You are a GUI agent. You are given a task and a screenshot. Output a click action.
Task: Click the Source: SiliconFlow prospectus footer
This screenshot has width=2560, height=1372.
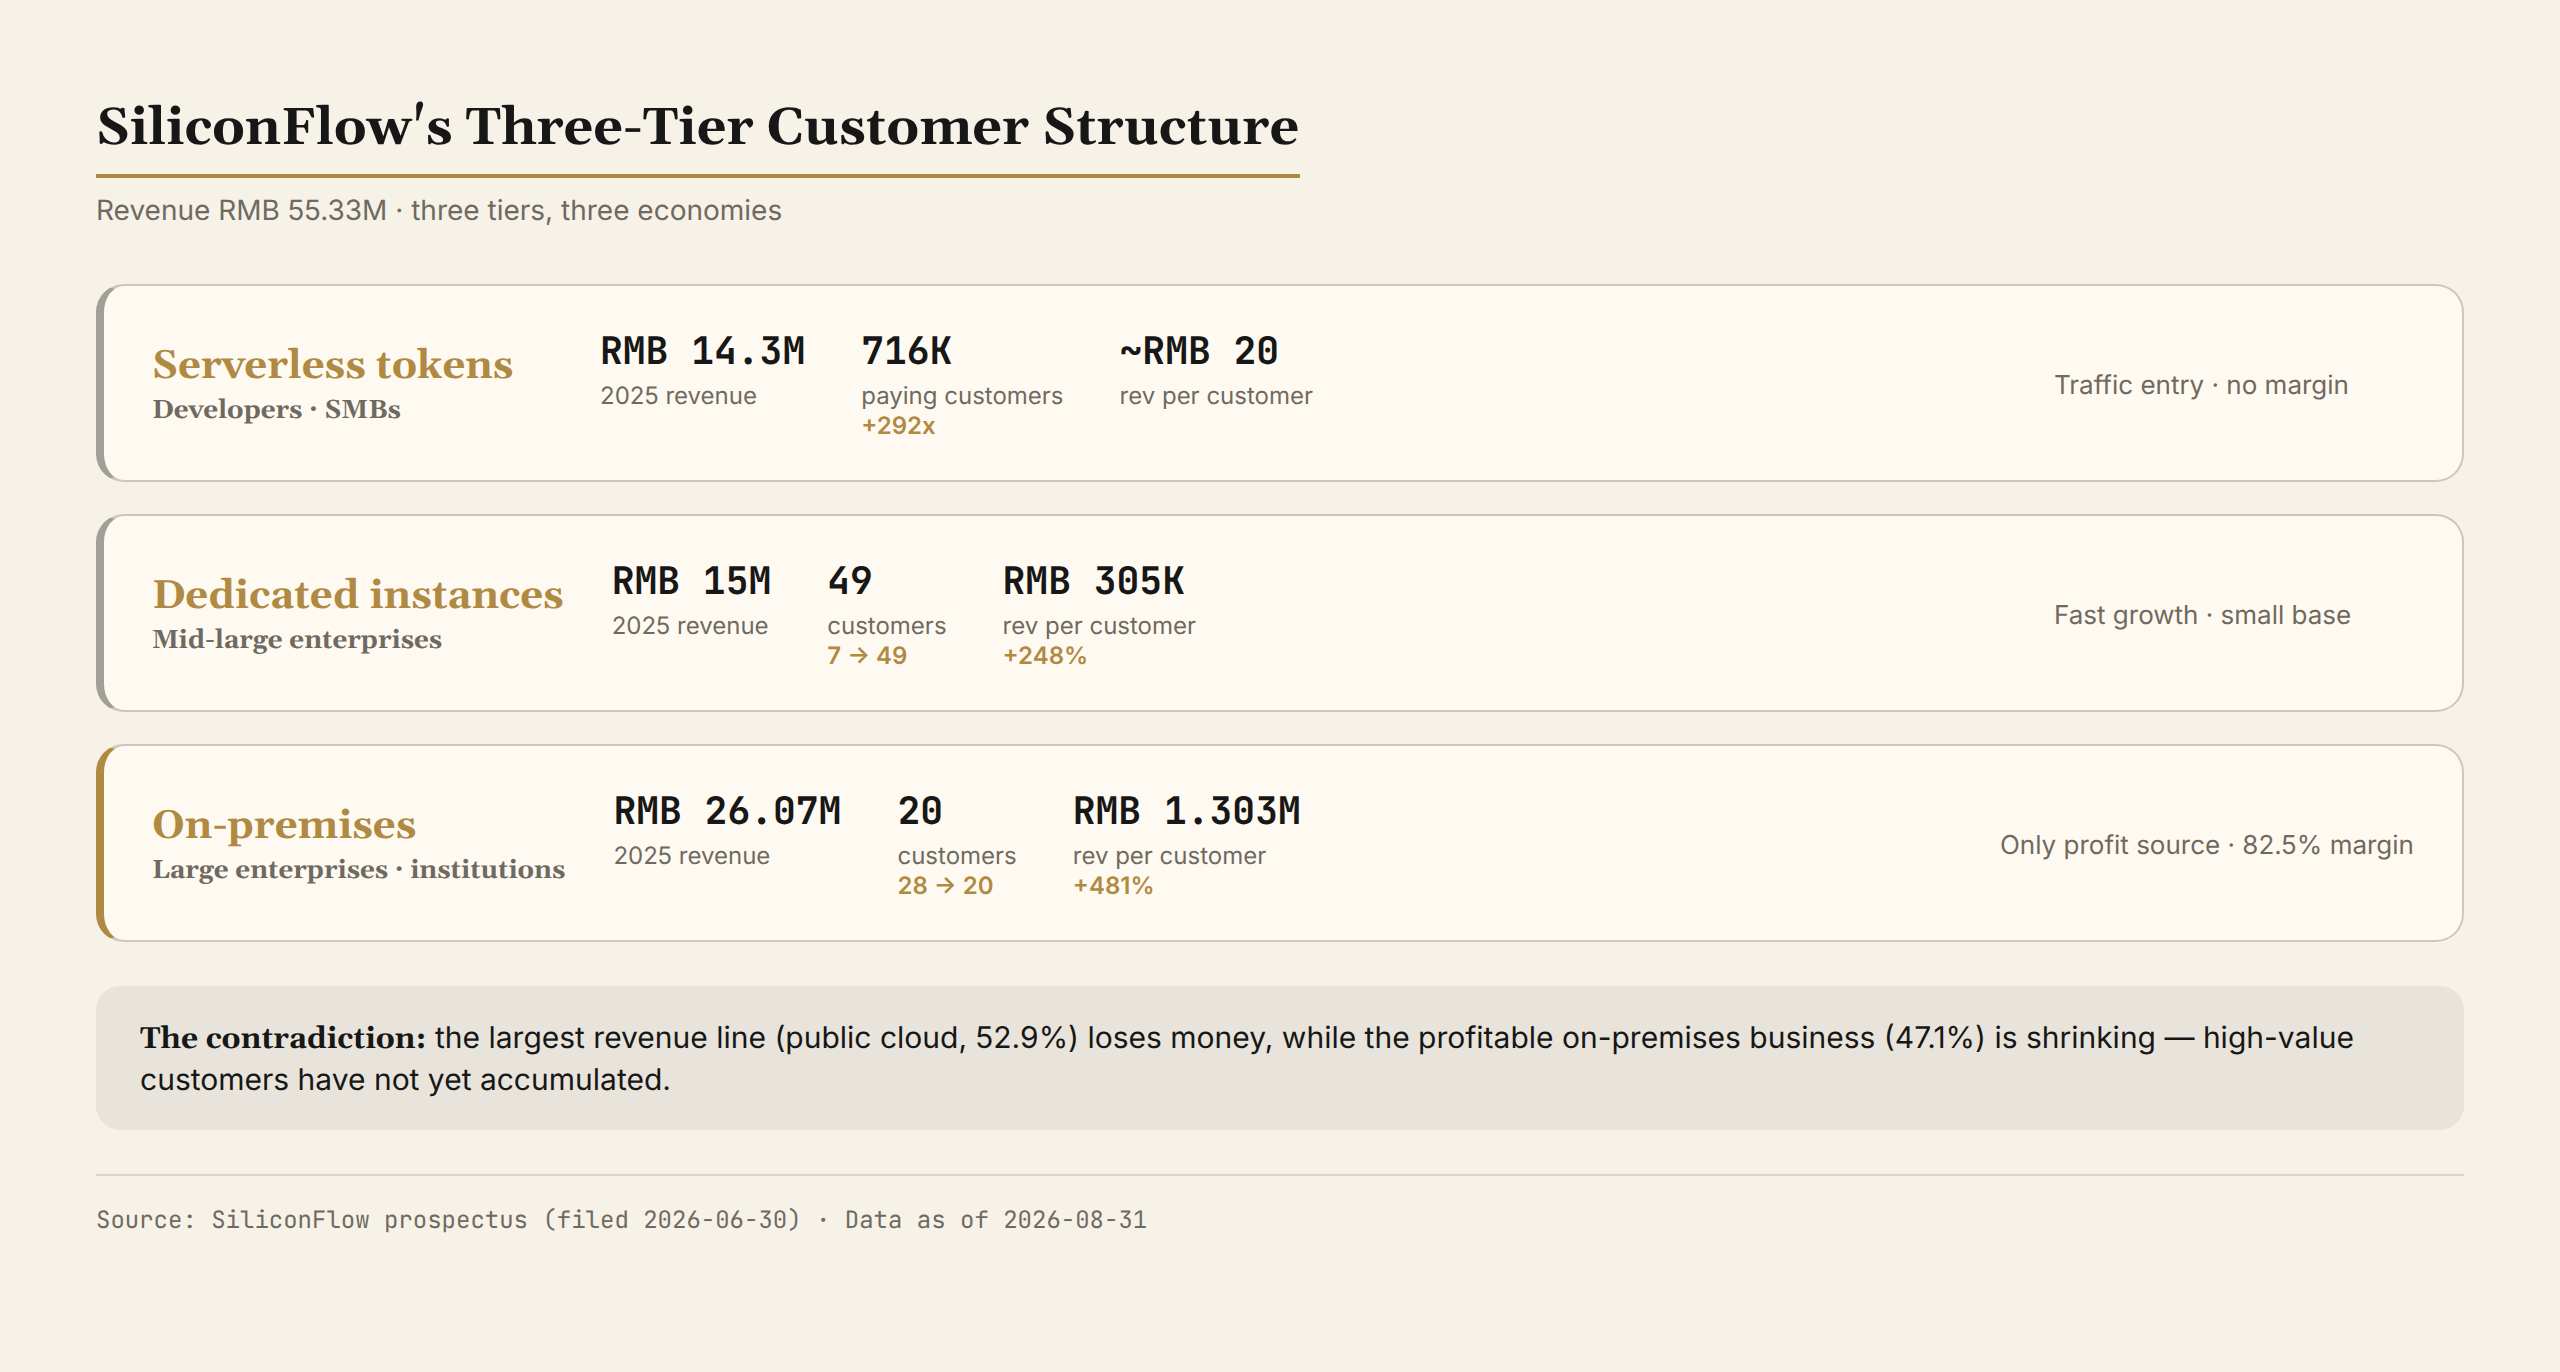click(x=622, y=1220)
